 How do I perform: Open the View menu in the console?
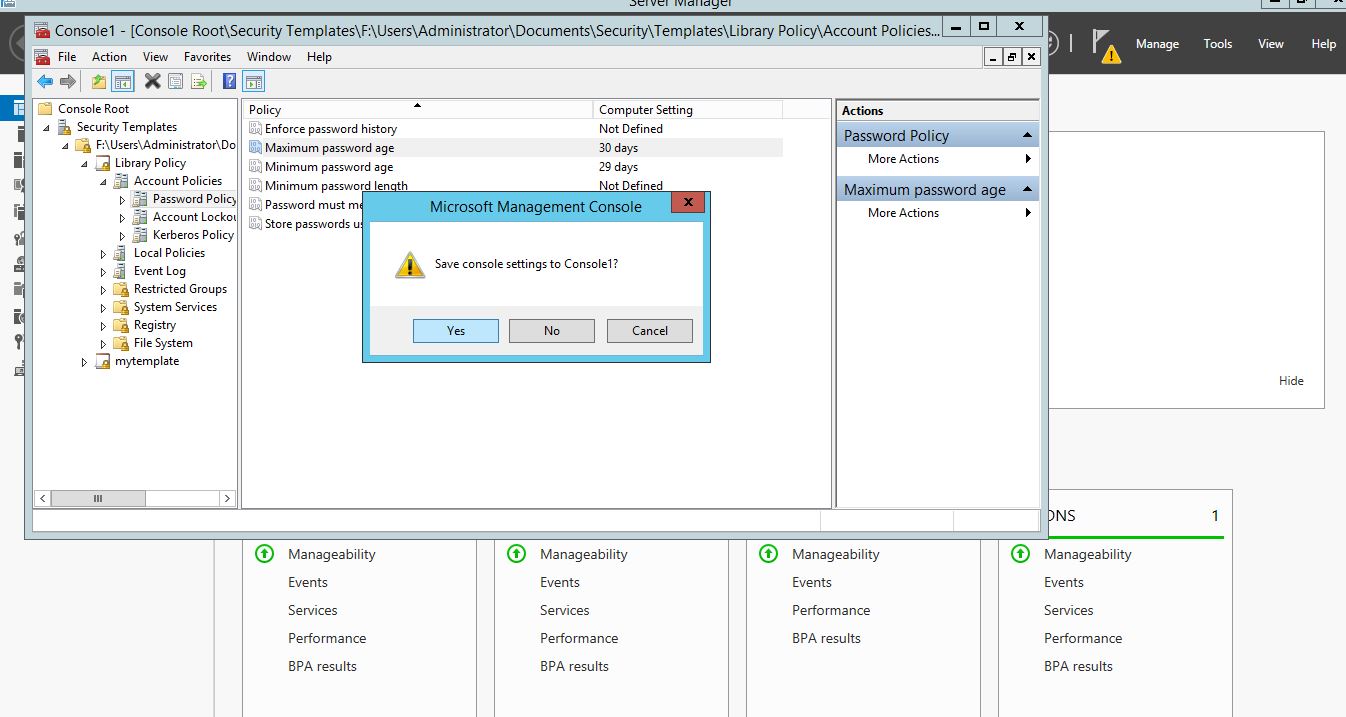point(156,57)
